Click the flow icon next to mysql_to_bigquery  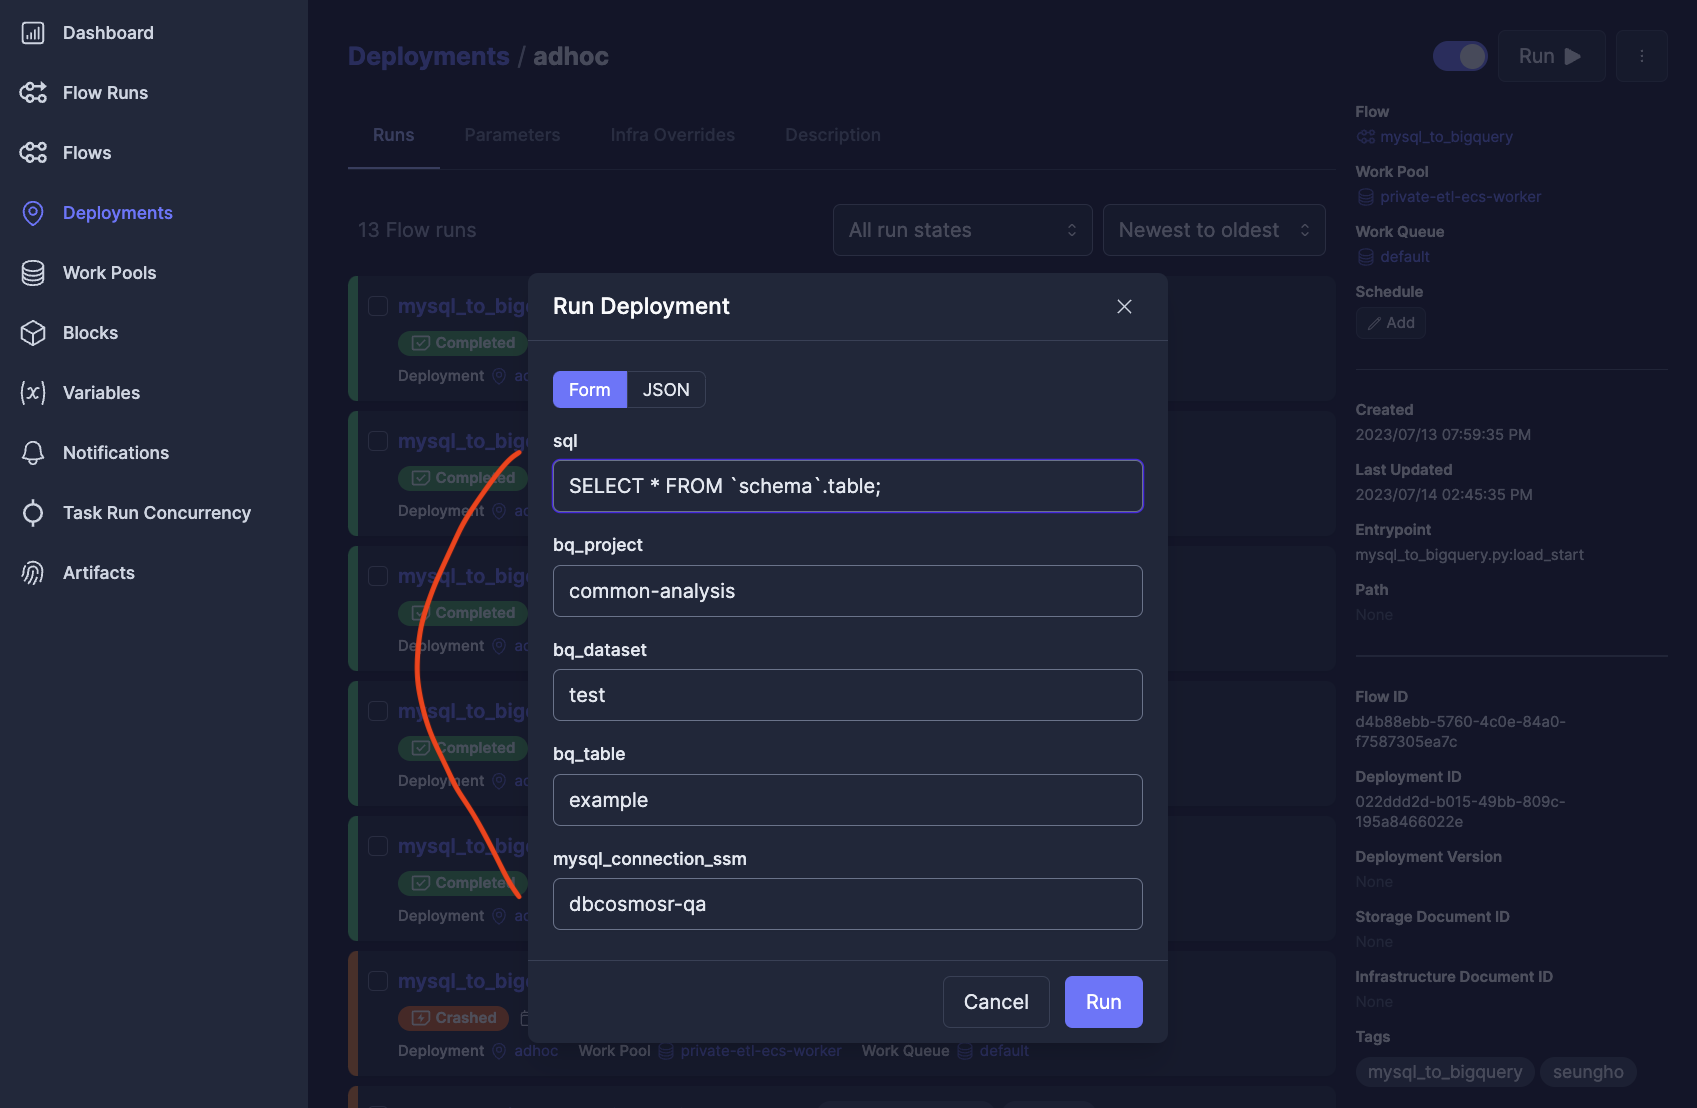point(1365,137)
